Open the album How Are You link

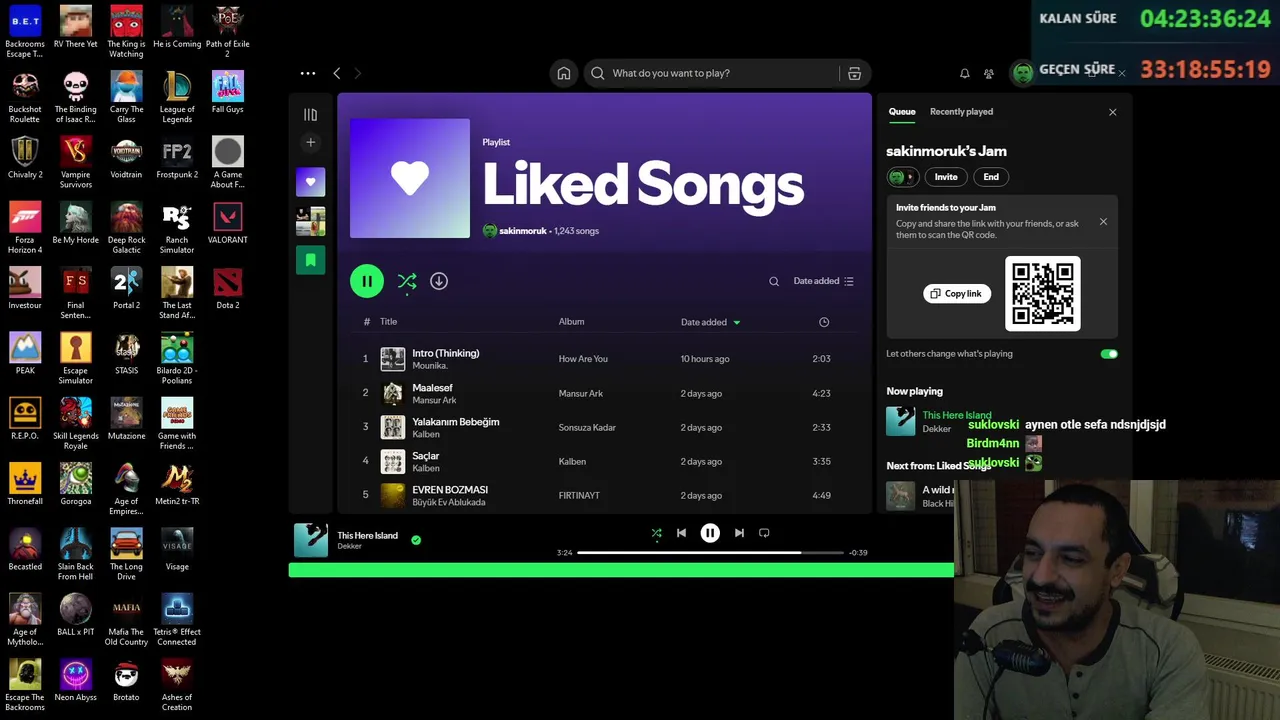point(583,359)
